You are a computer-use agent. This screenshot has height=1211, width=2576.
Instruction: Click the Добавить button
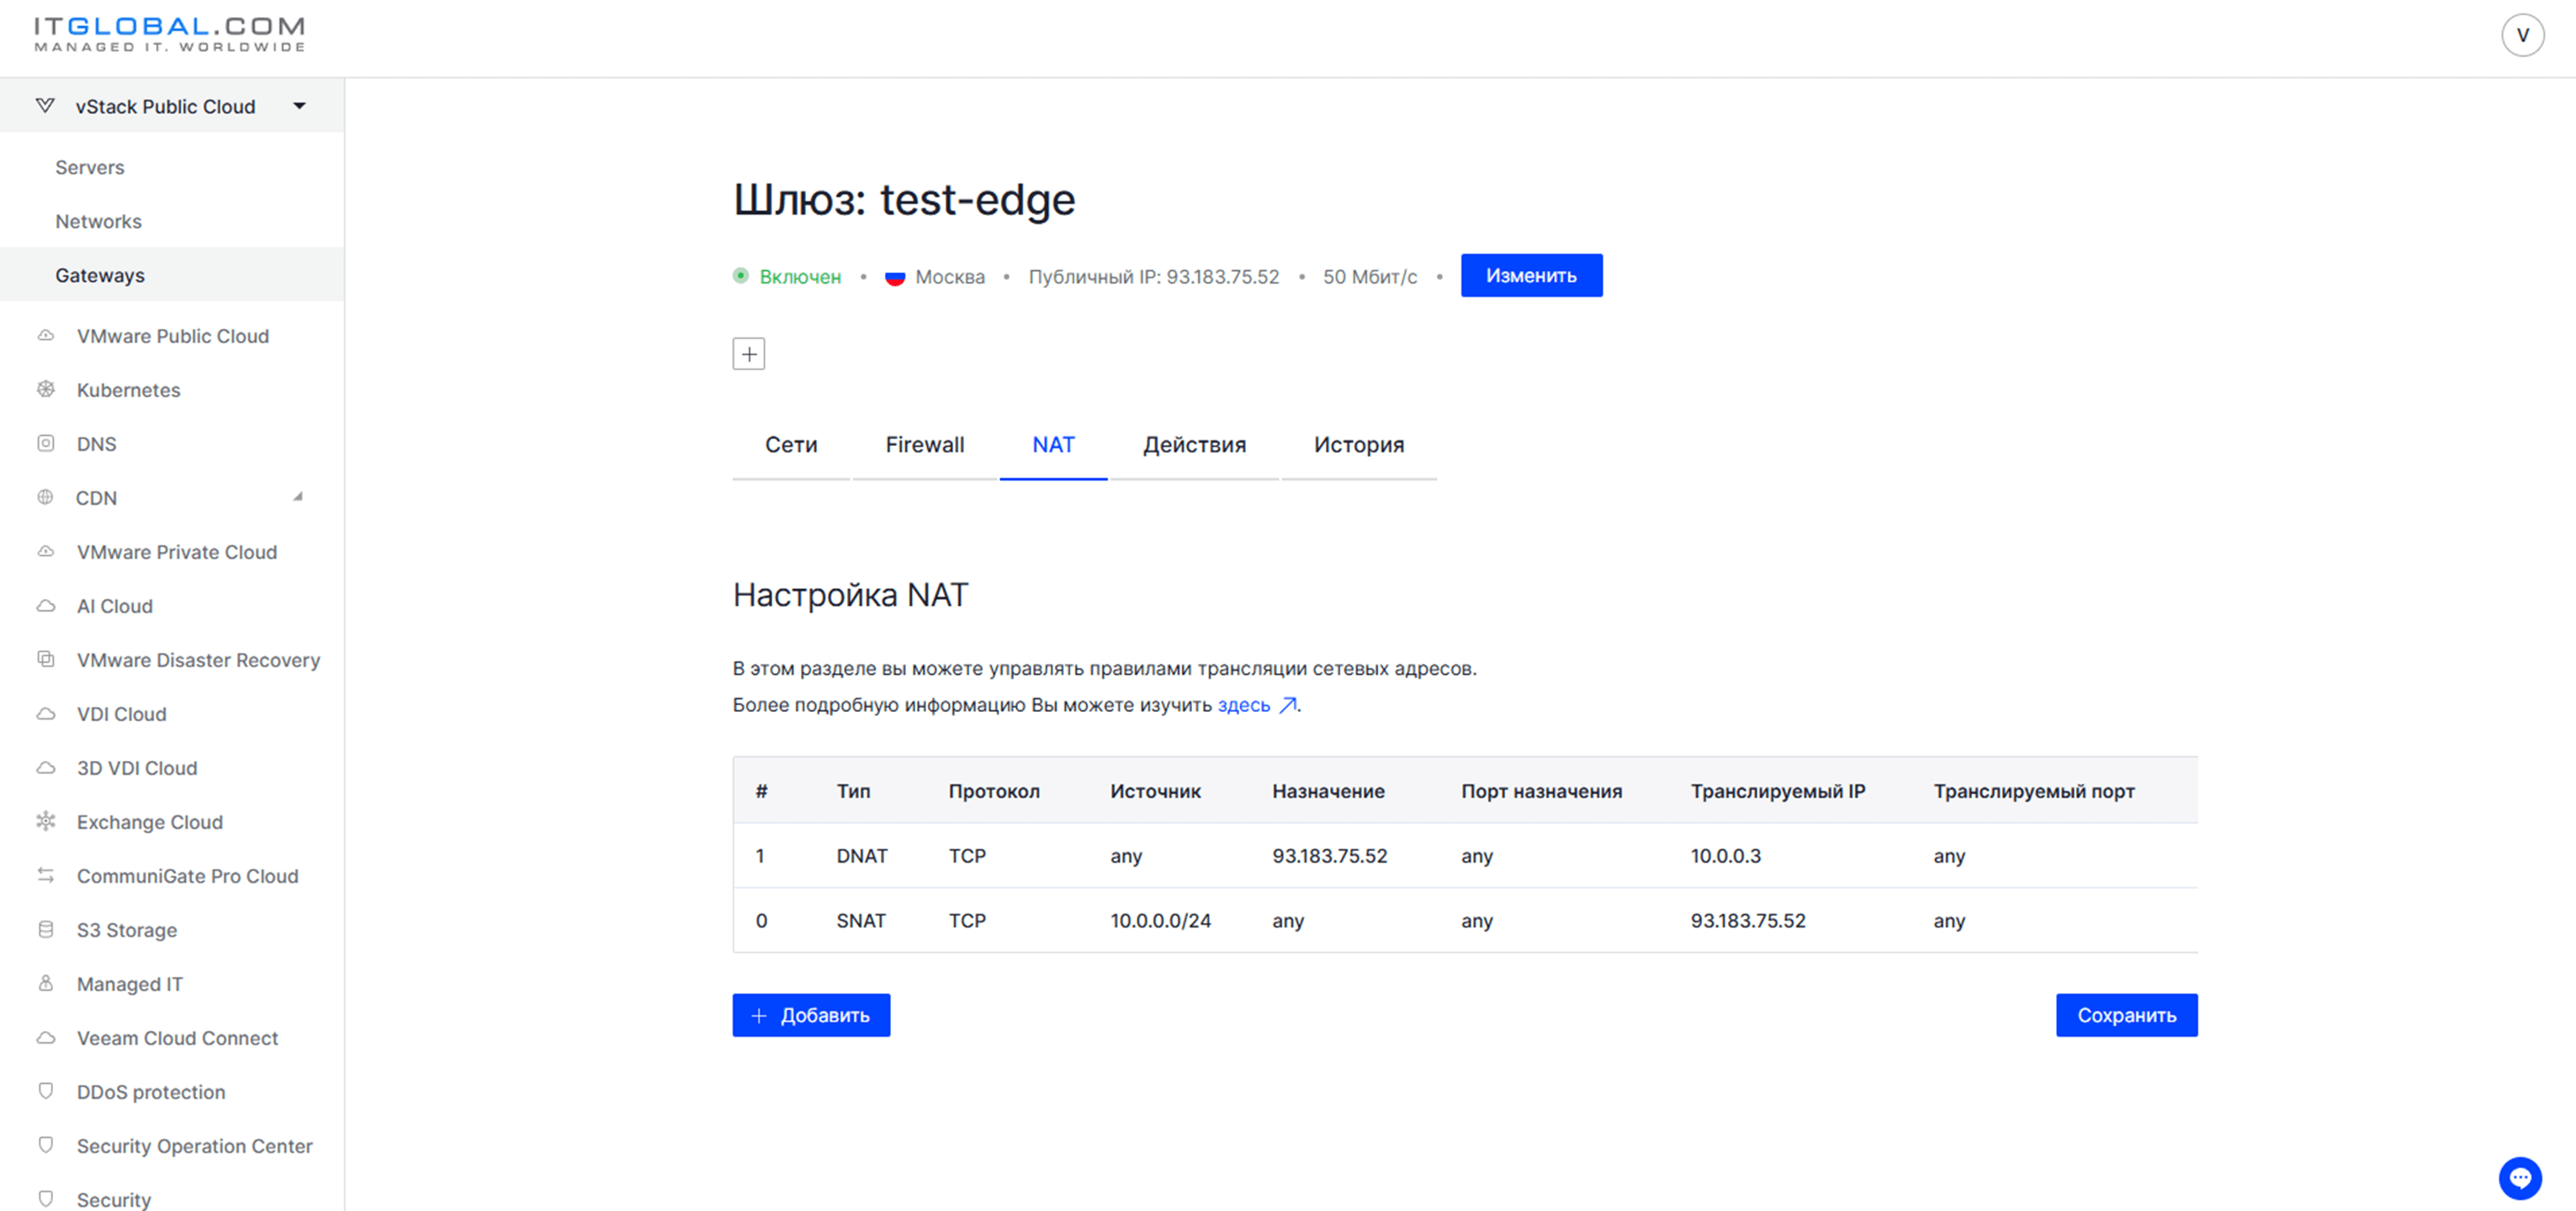point(811,1015)
